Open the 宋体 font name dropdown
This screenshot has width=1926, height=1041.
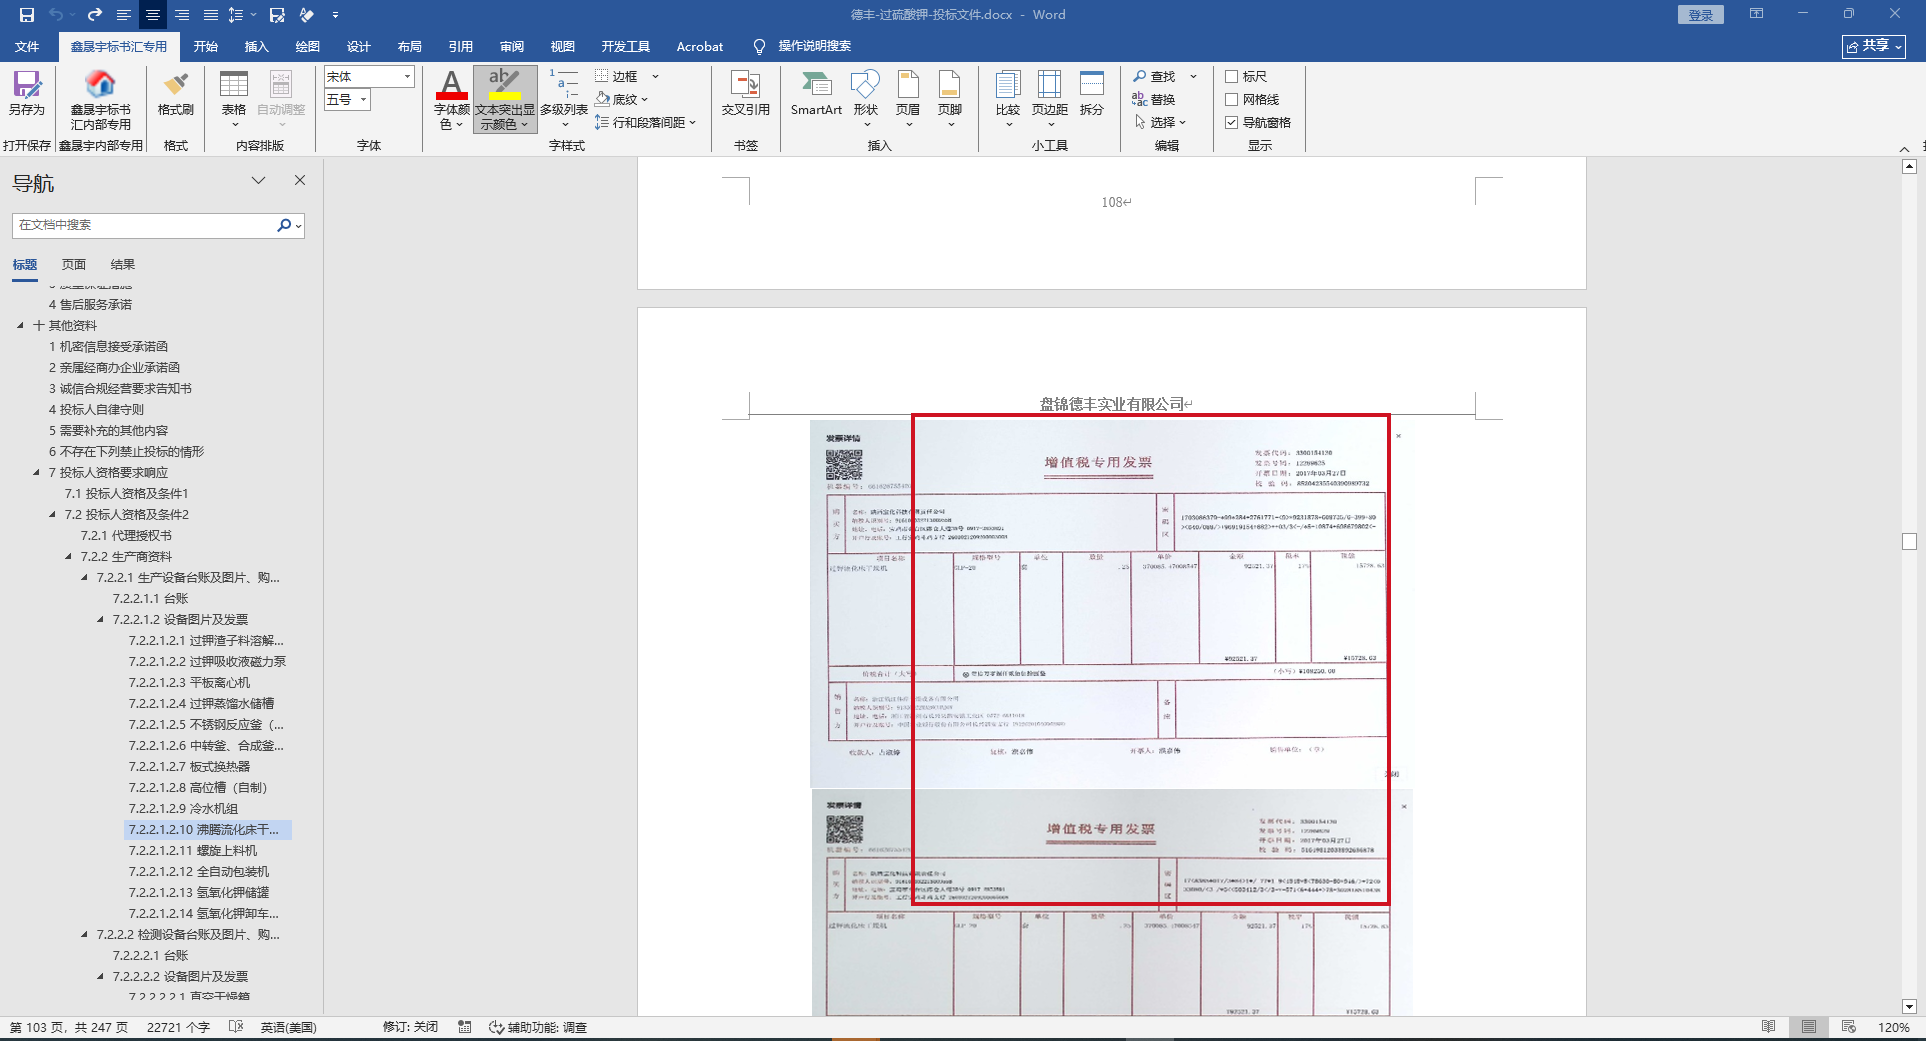coord(407,77)
